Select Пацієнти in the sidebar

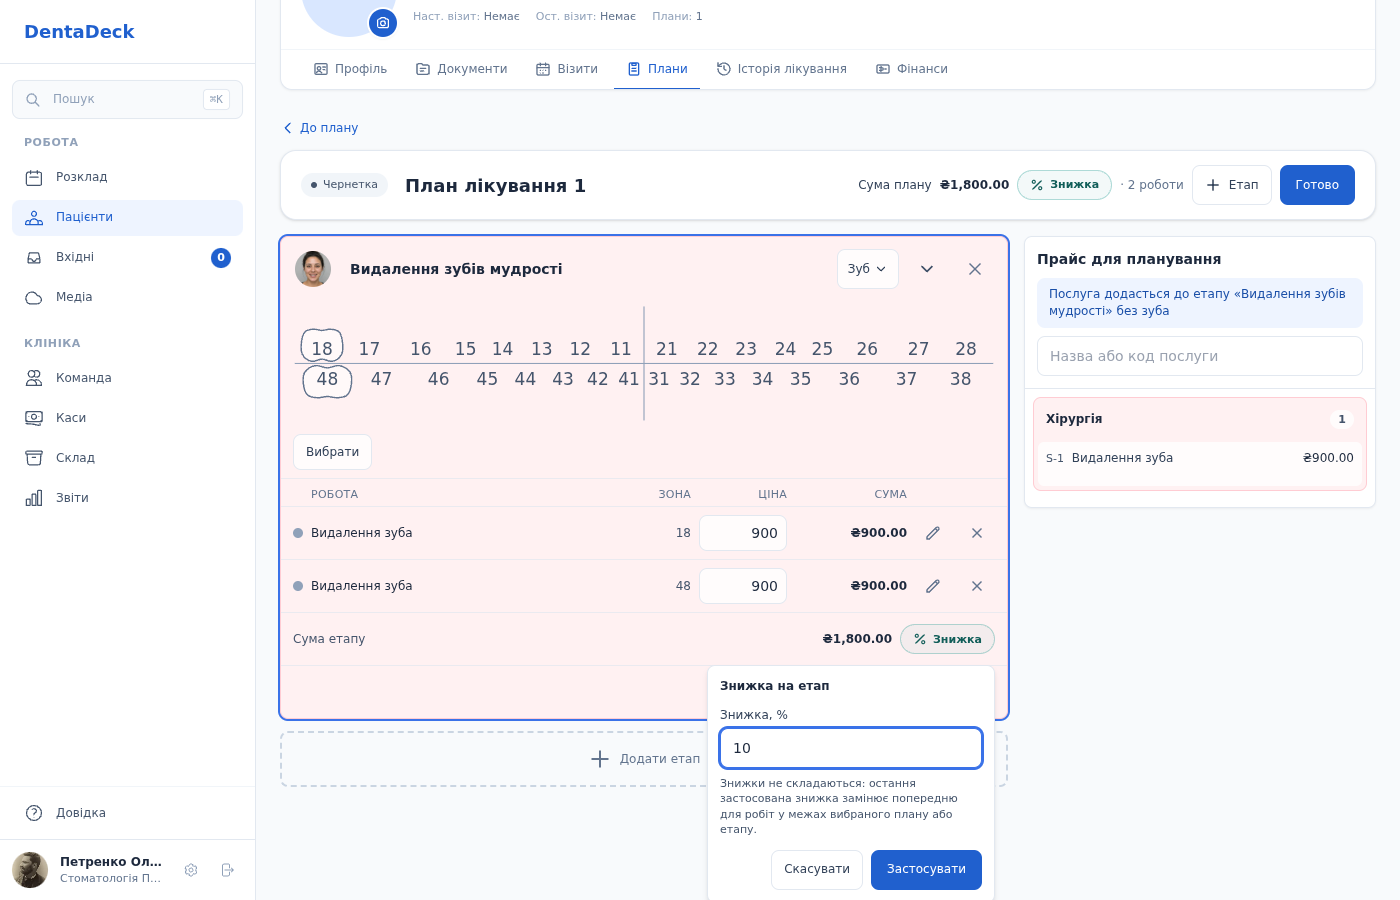tap(127, 217)
